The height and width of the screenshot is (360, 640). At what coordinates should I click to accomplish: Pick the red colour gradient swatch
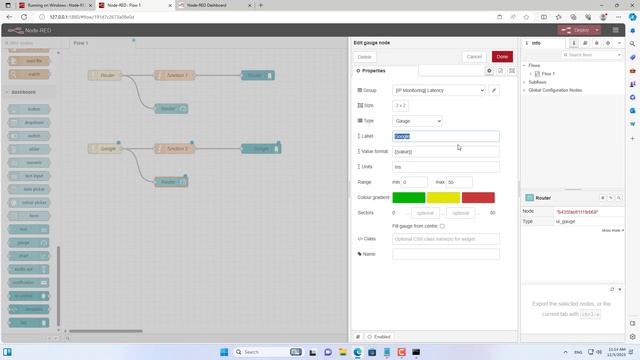[478, 198]
